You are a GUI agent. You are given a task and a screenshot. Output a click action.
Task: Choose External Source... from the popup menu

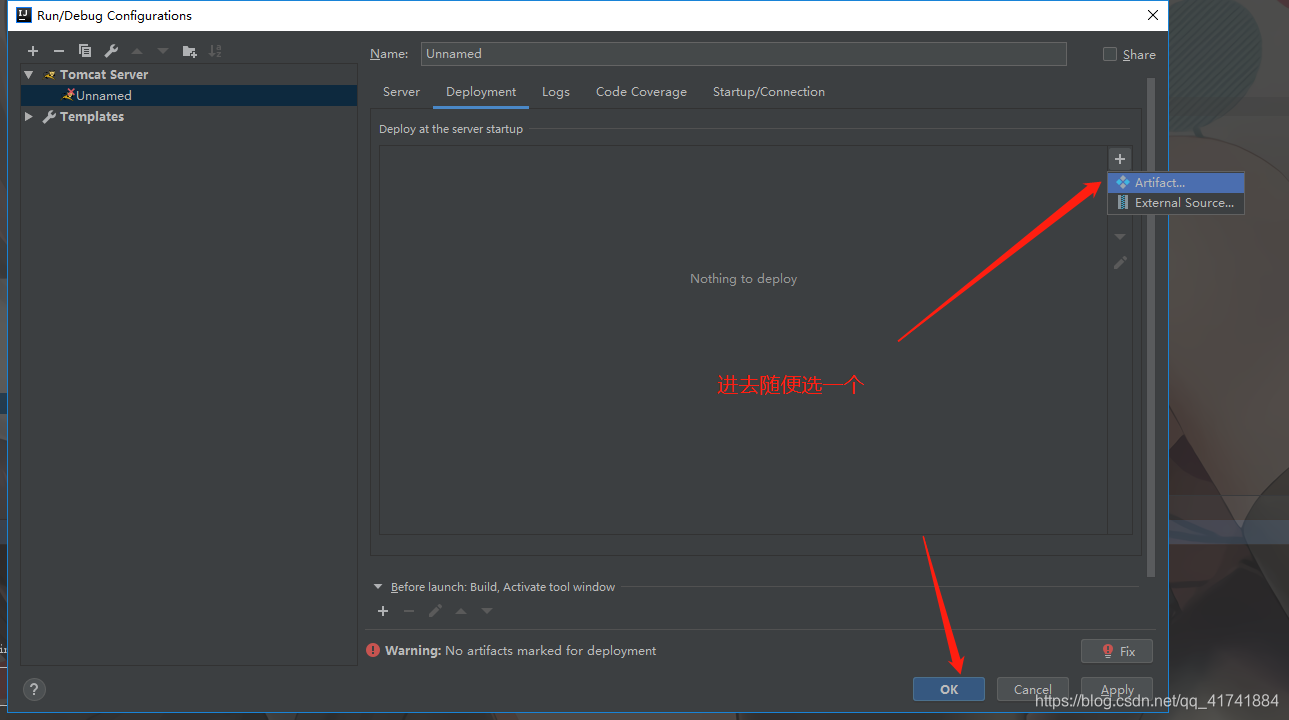[x=1176, y=203]
